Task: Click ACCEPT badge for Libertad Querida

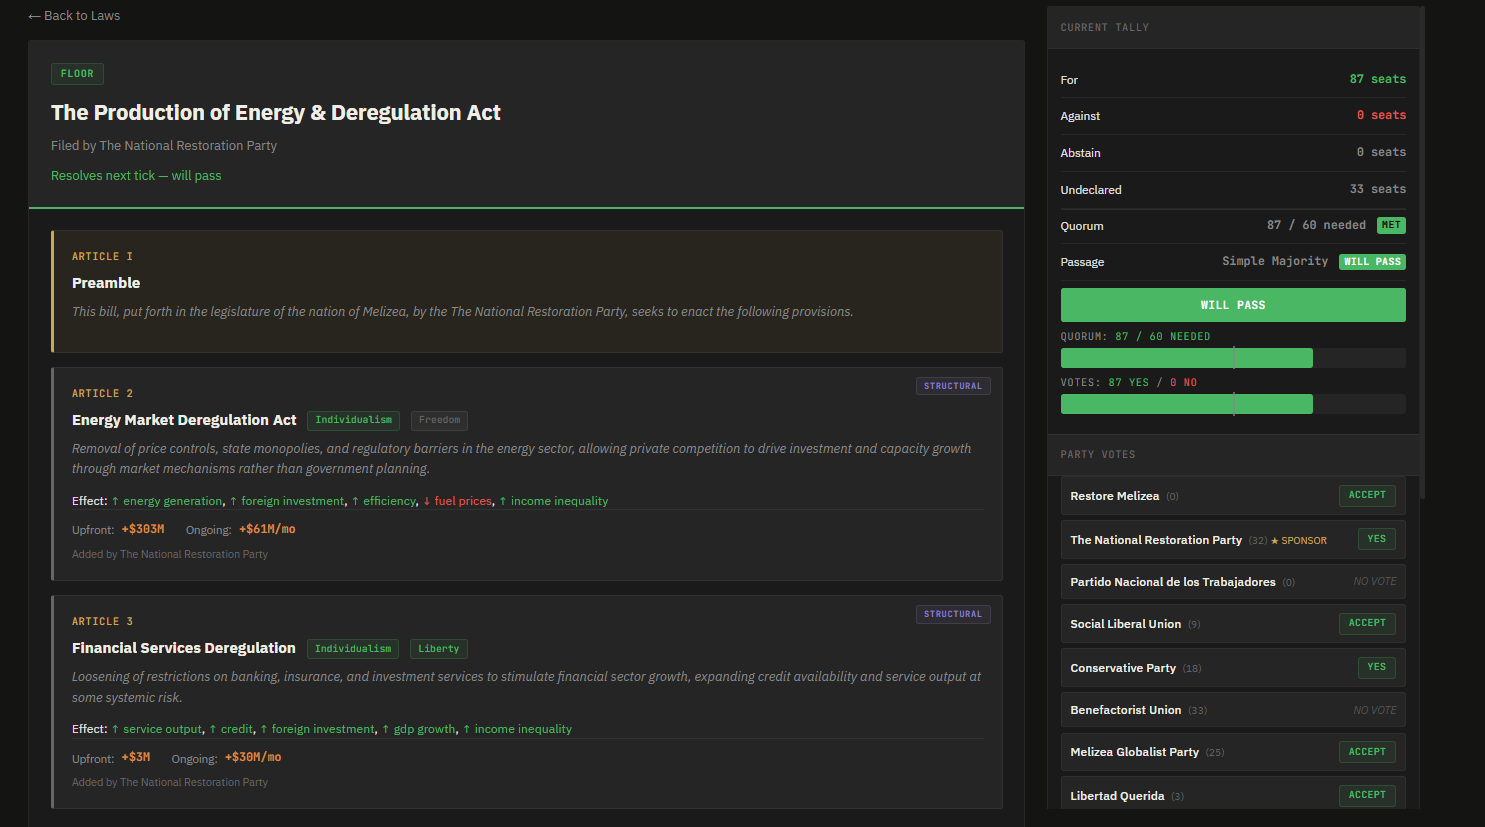Action: 1366,795
